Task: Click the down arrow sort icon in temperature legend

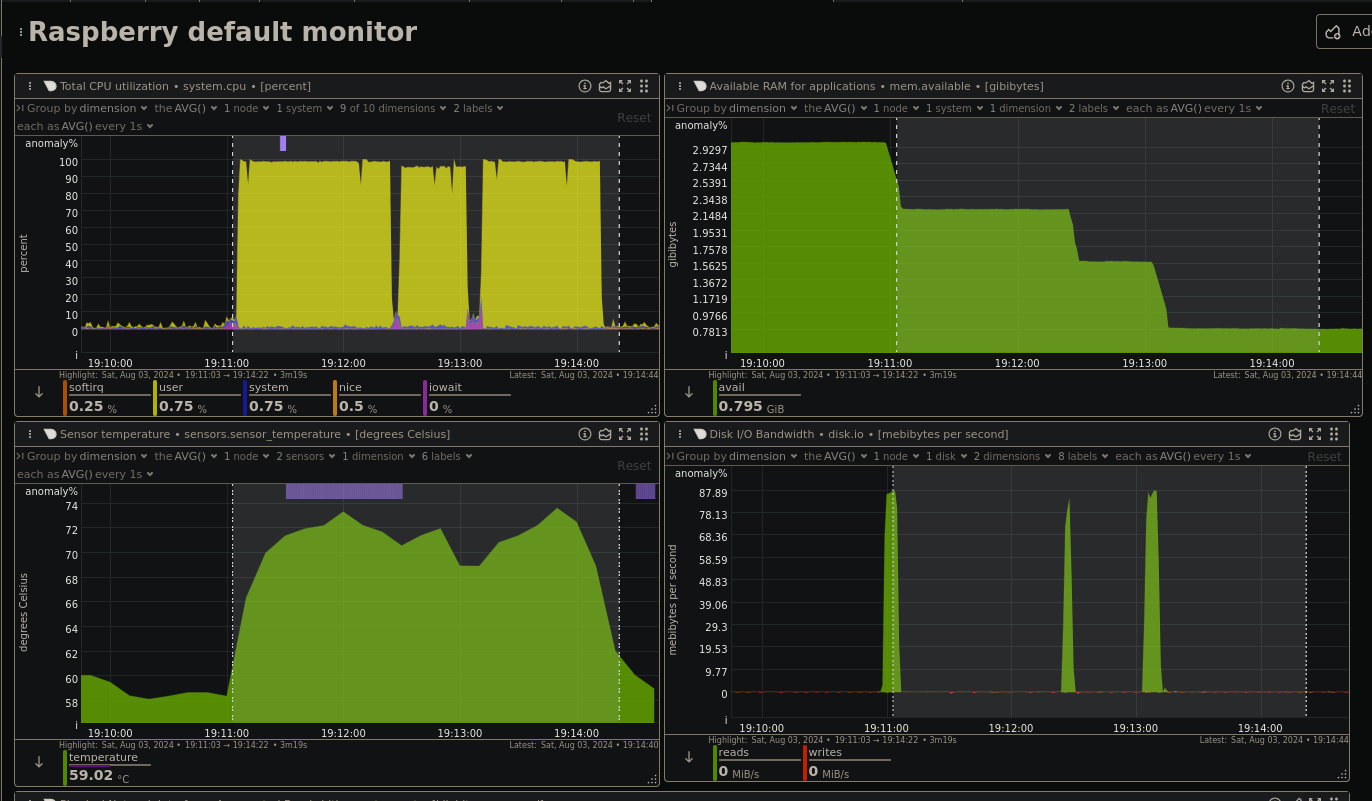Action: (x=39, y=762)
